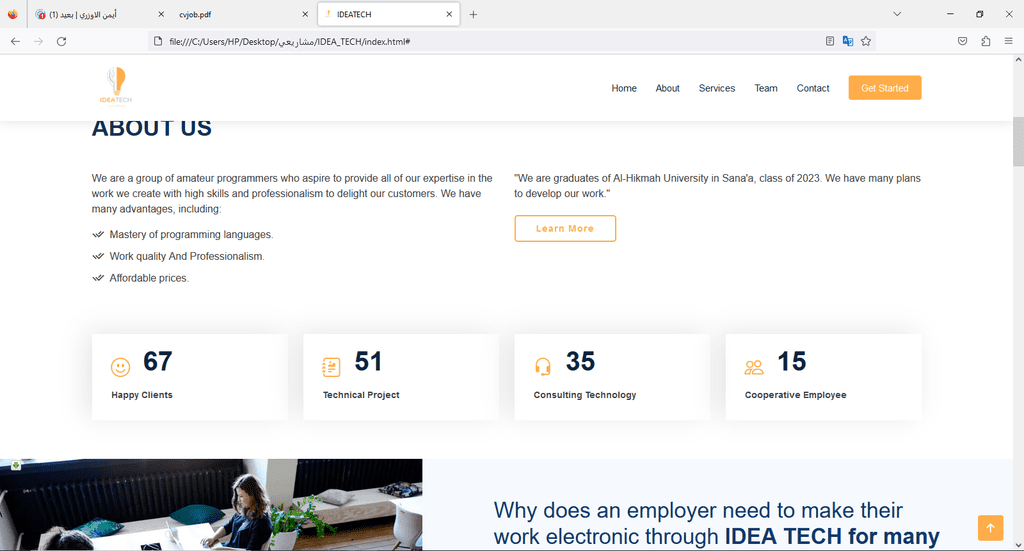Open the Pocket save icon

click(x=962, y=41)
